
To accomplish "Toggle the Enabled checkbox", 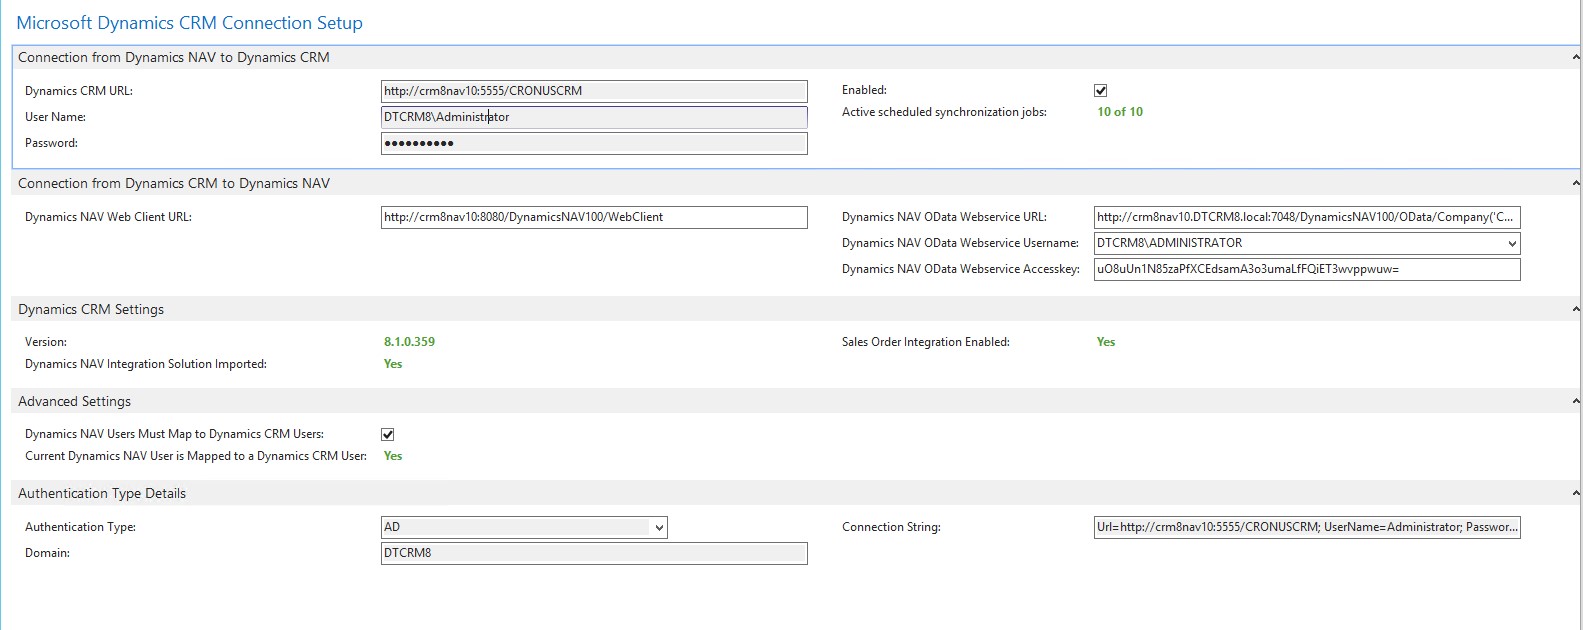I will point(1100,91).
